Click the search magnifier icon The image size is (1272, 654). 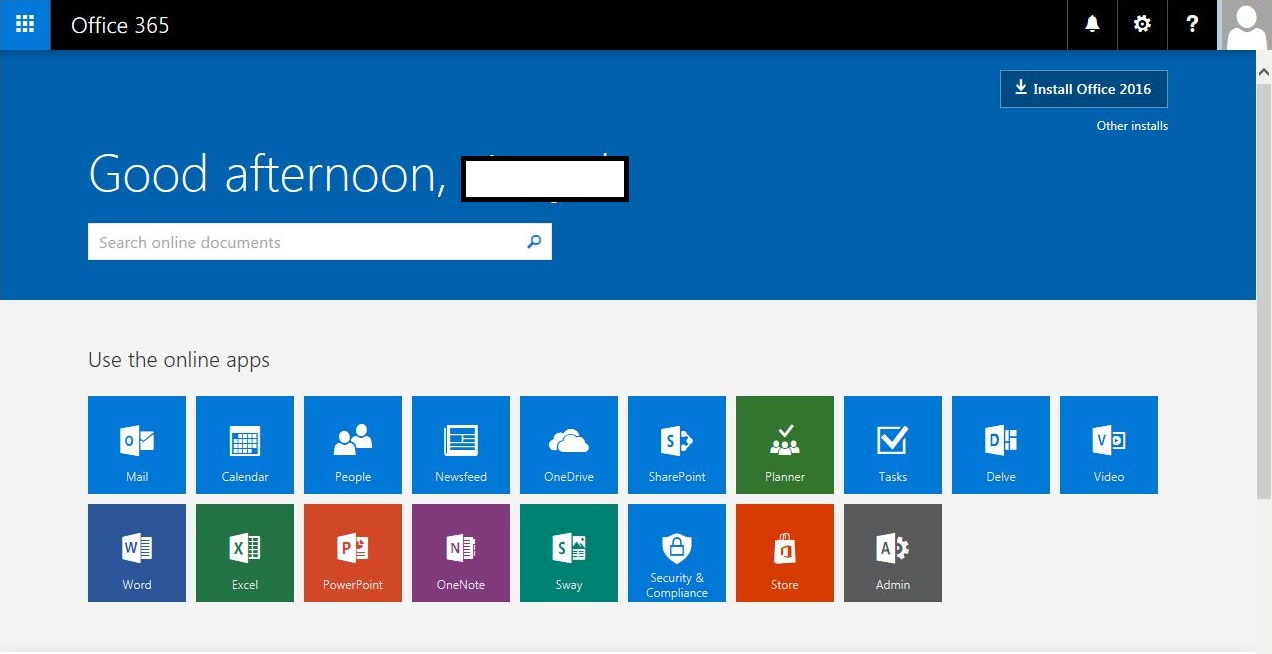[x=534, y=241]
